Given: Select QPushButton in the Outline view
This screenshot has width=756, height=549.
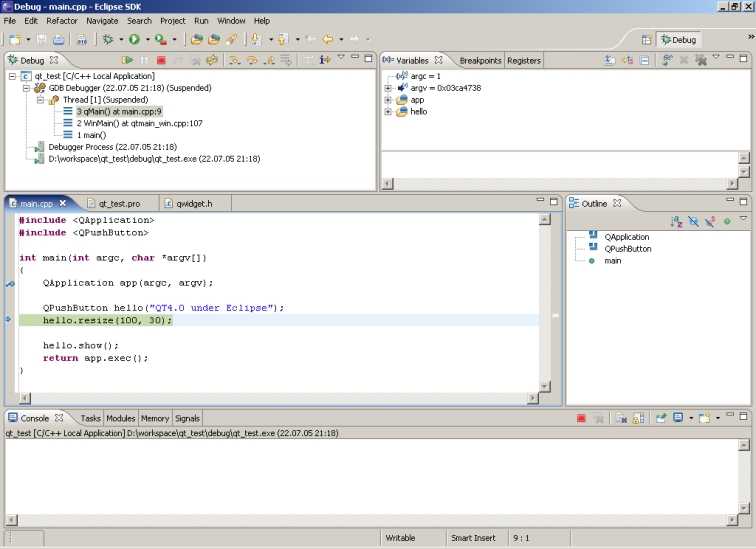Looking at the screenshot, I should click(x=627, y=249).
